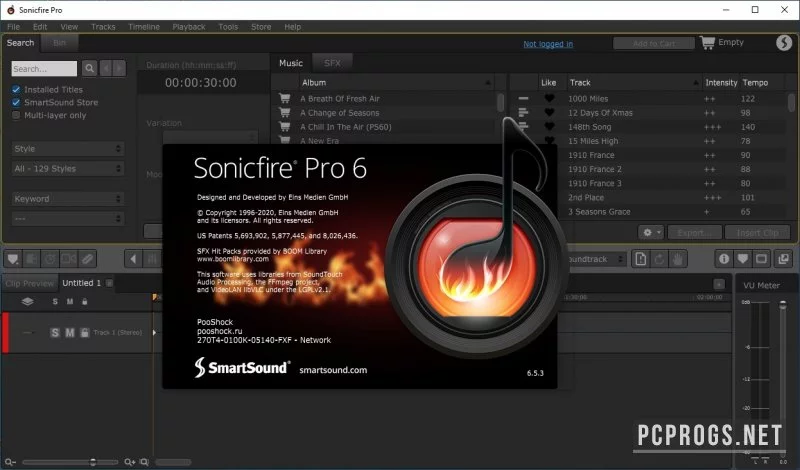This screenshot has height=470, width=800.
Task: Toggle the Like heart for 148th Song
Action: click(549, 126)
